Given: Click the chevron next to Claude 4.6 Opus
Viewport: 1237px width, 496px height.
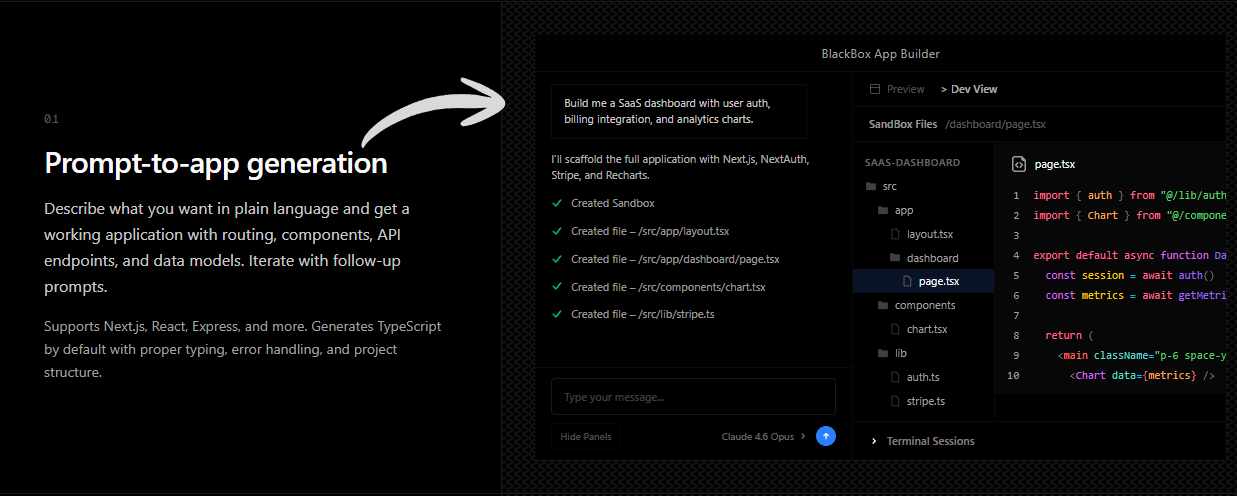Looking at the screenshot, I should 802,436.
